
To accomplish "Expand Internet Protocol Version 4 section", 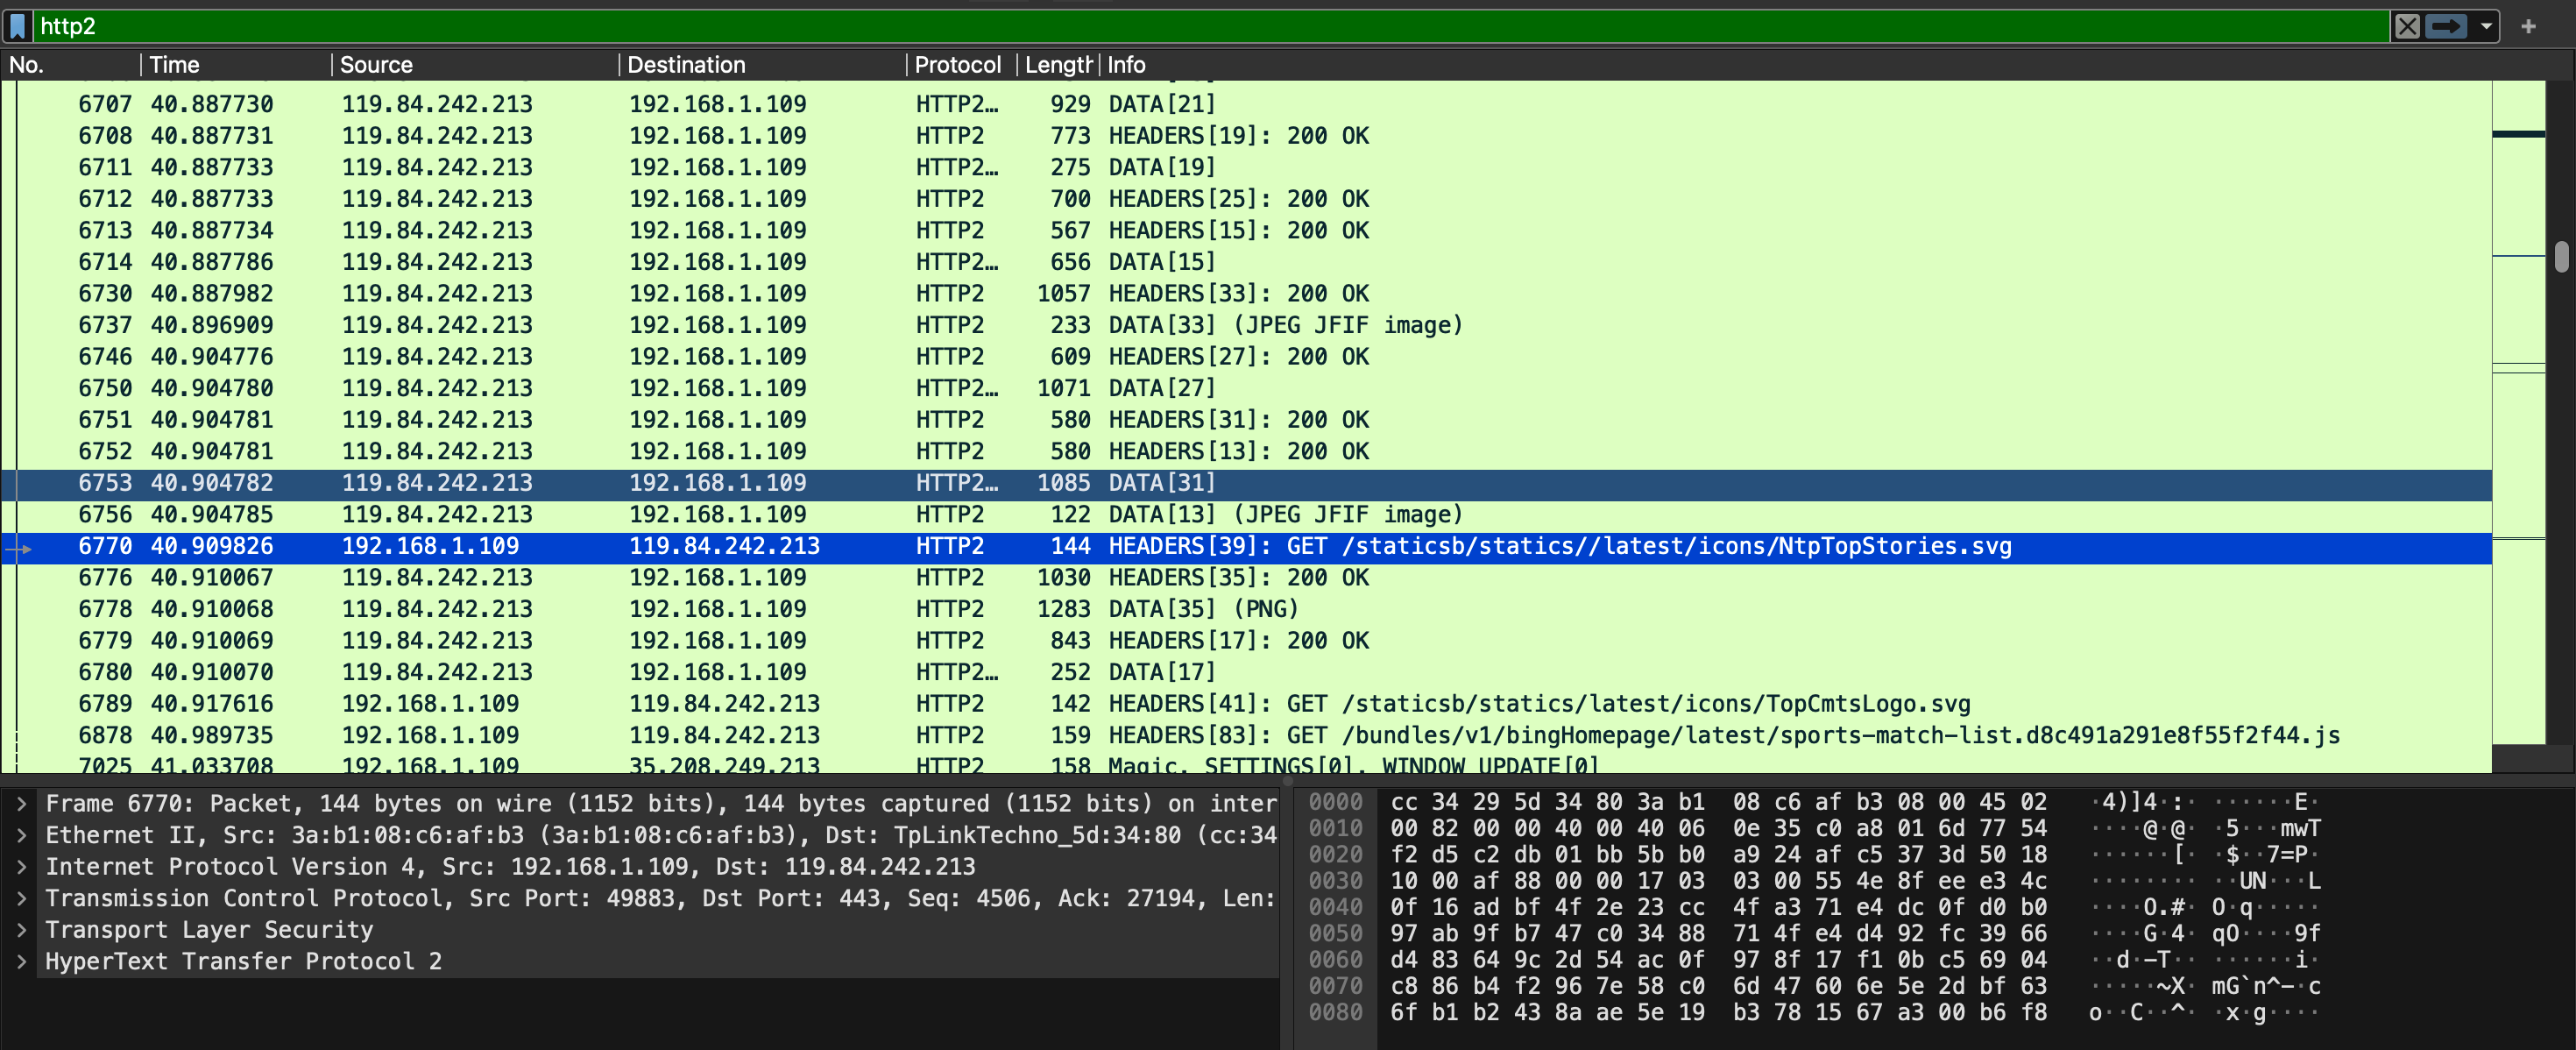I will coord(21,867).
